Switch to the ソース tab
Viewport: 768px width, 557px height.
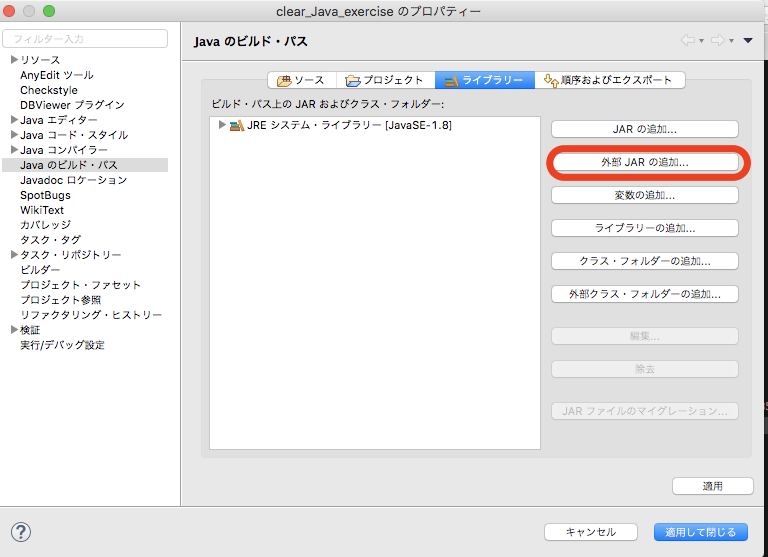pos(302,80)
